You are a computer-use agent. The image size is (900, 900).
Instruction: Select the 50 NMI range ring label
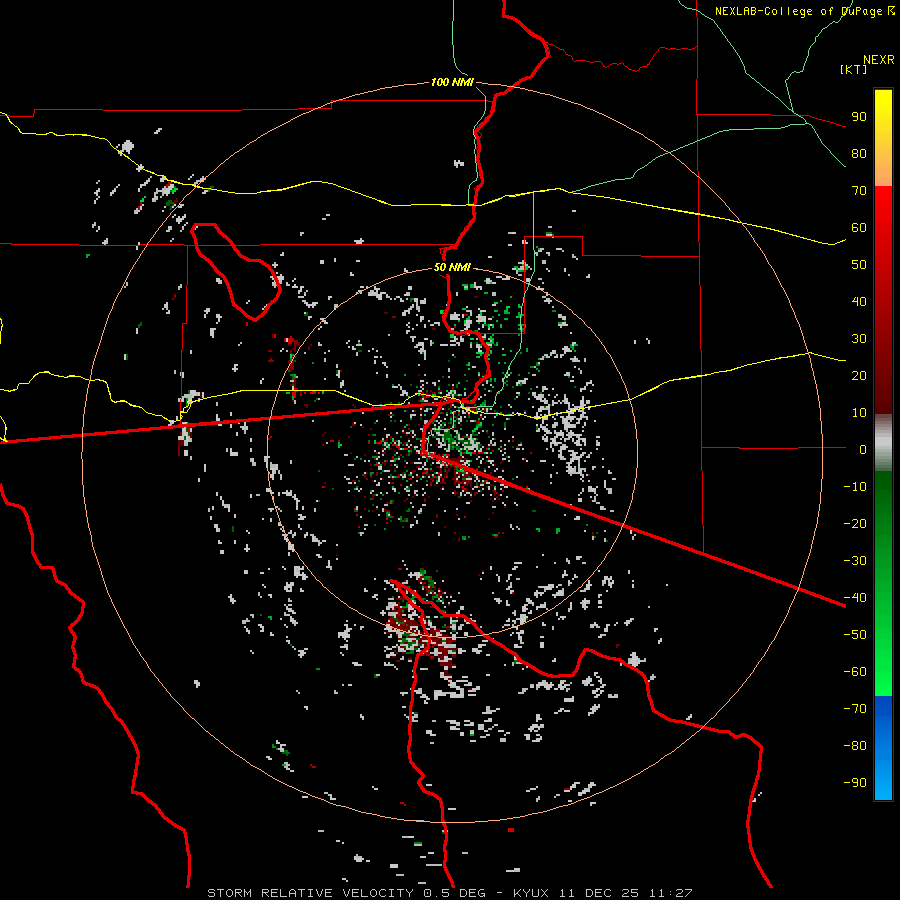pyautogui.click(x=452, y=267)
